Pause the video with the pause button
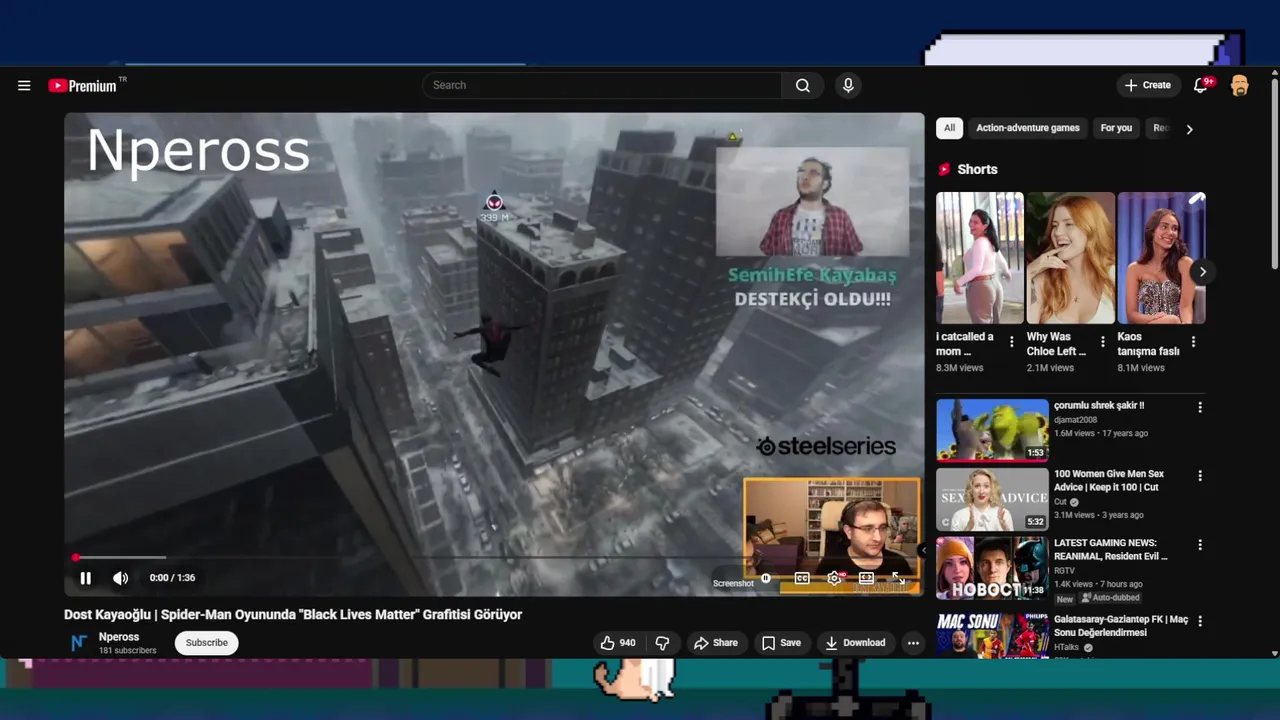1280x720 pixels. coord(86,578)
